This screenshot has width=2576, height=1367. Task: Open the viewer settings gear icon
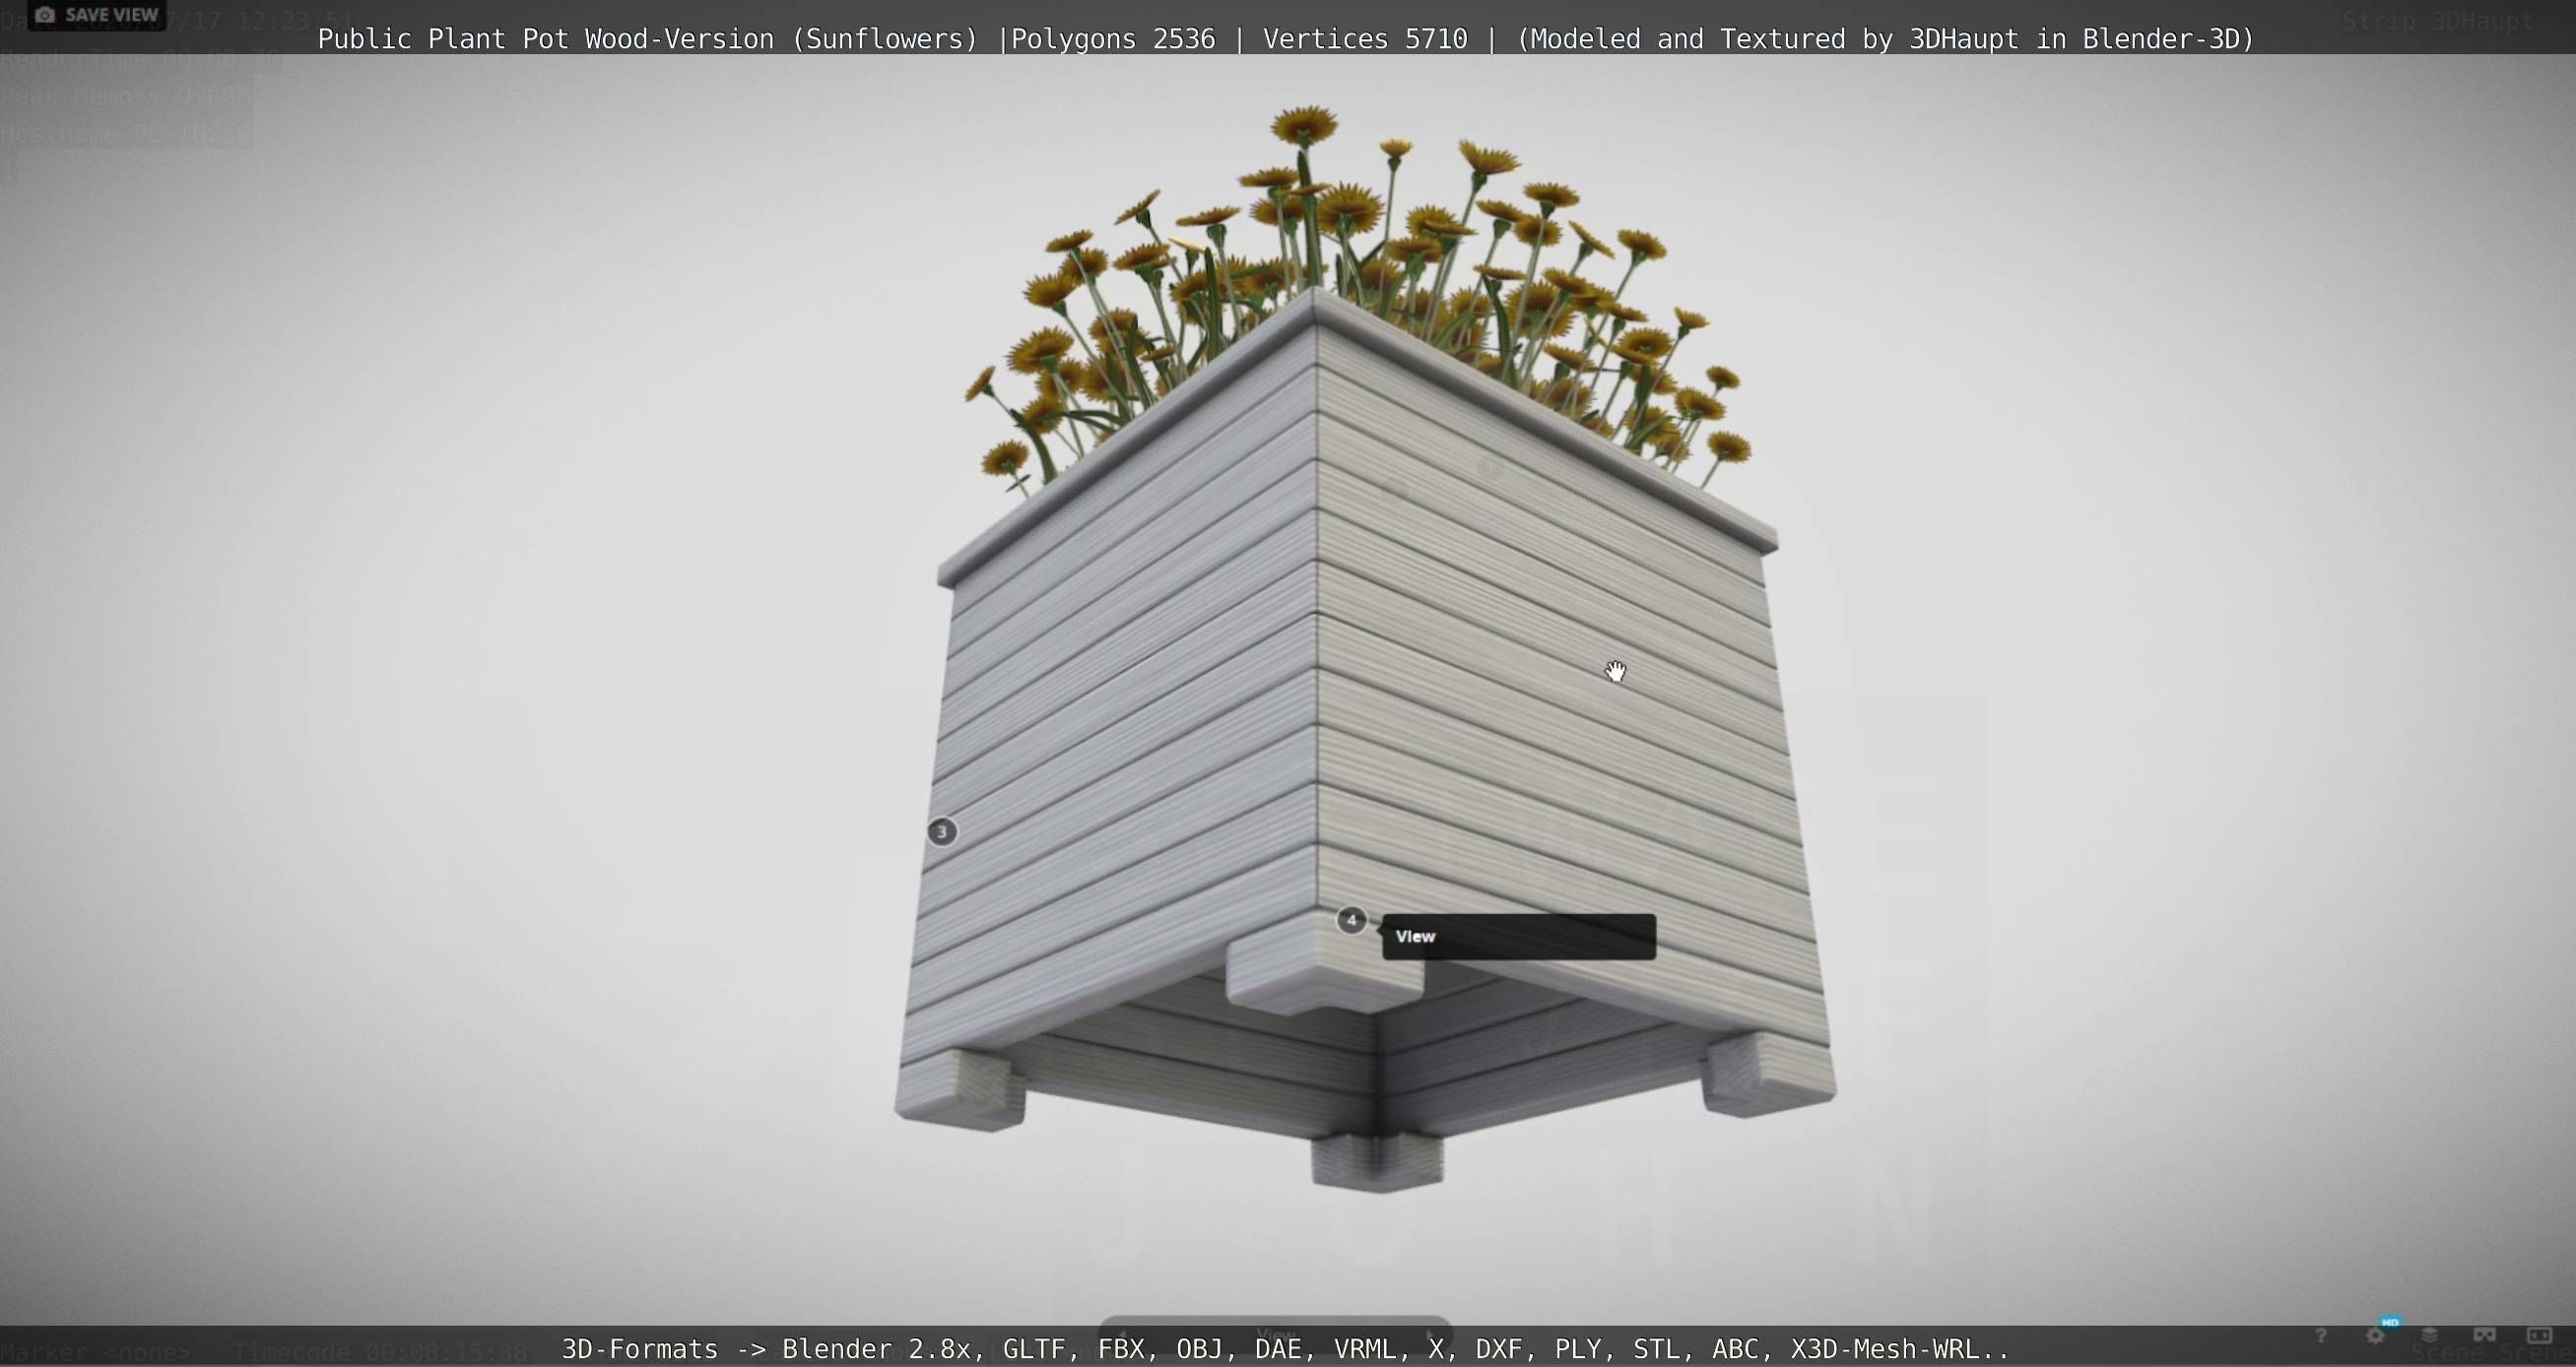coord(2376,1335)
